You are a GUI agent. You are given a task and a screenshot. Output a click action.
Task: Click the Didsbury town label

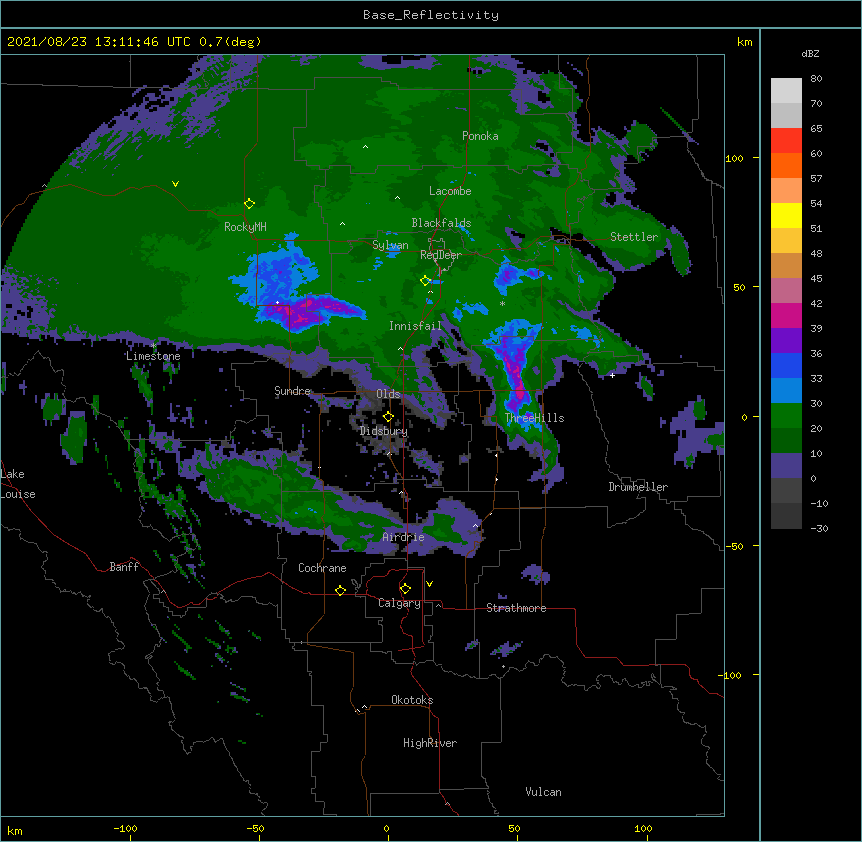[x=383, y=431]
